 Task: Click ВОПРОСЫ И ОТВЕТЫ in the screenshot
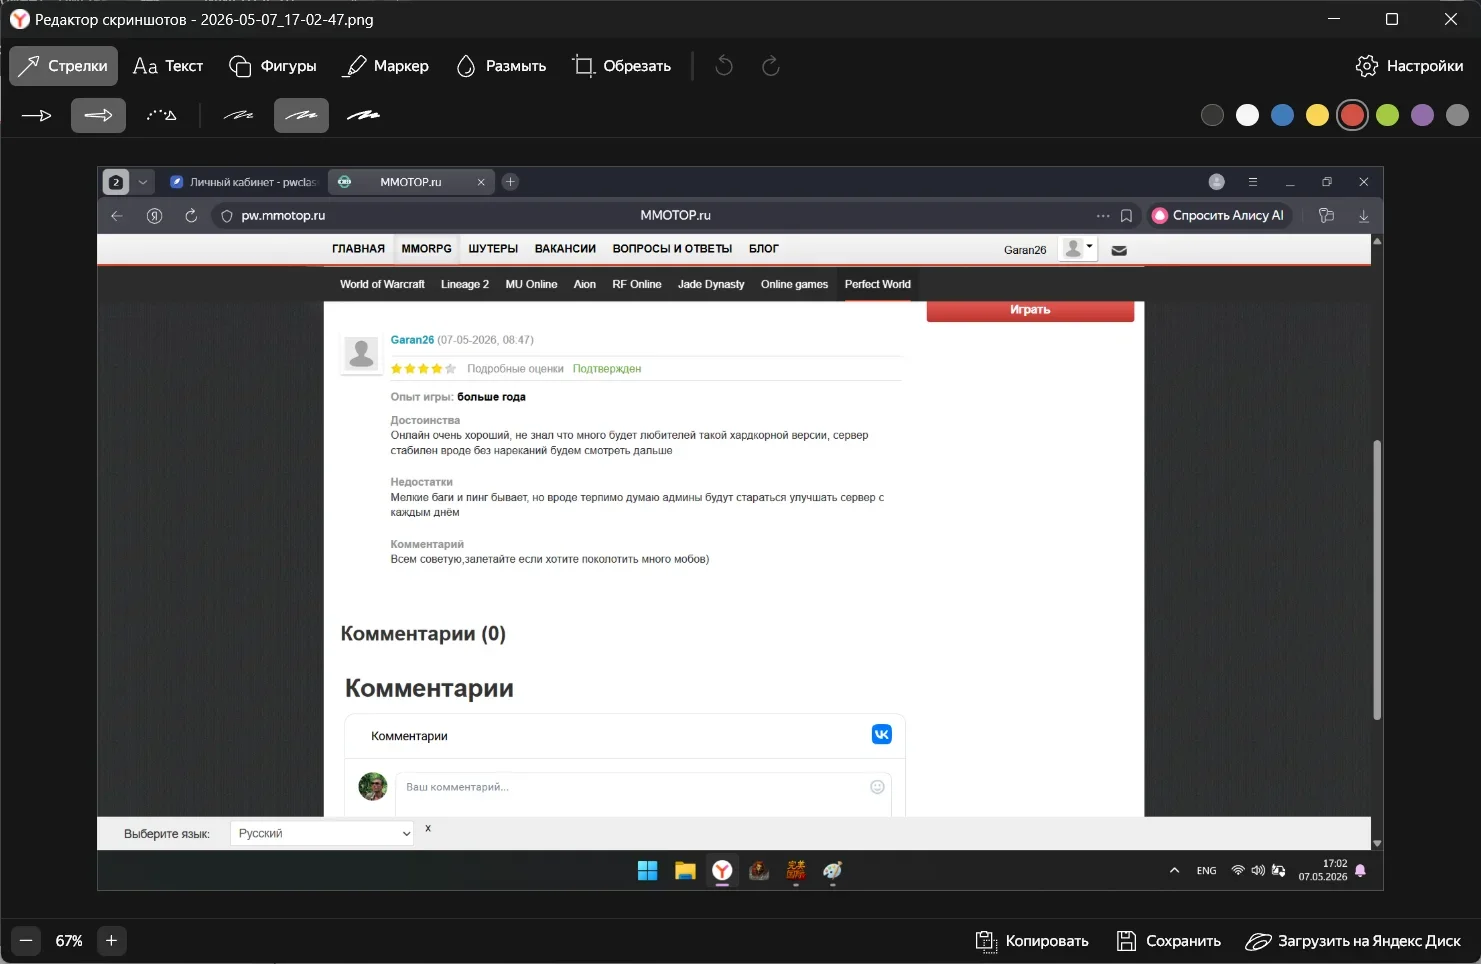click(672, 249)
